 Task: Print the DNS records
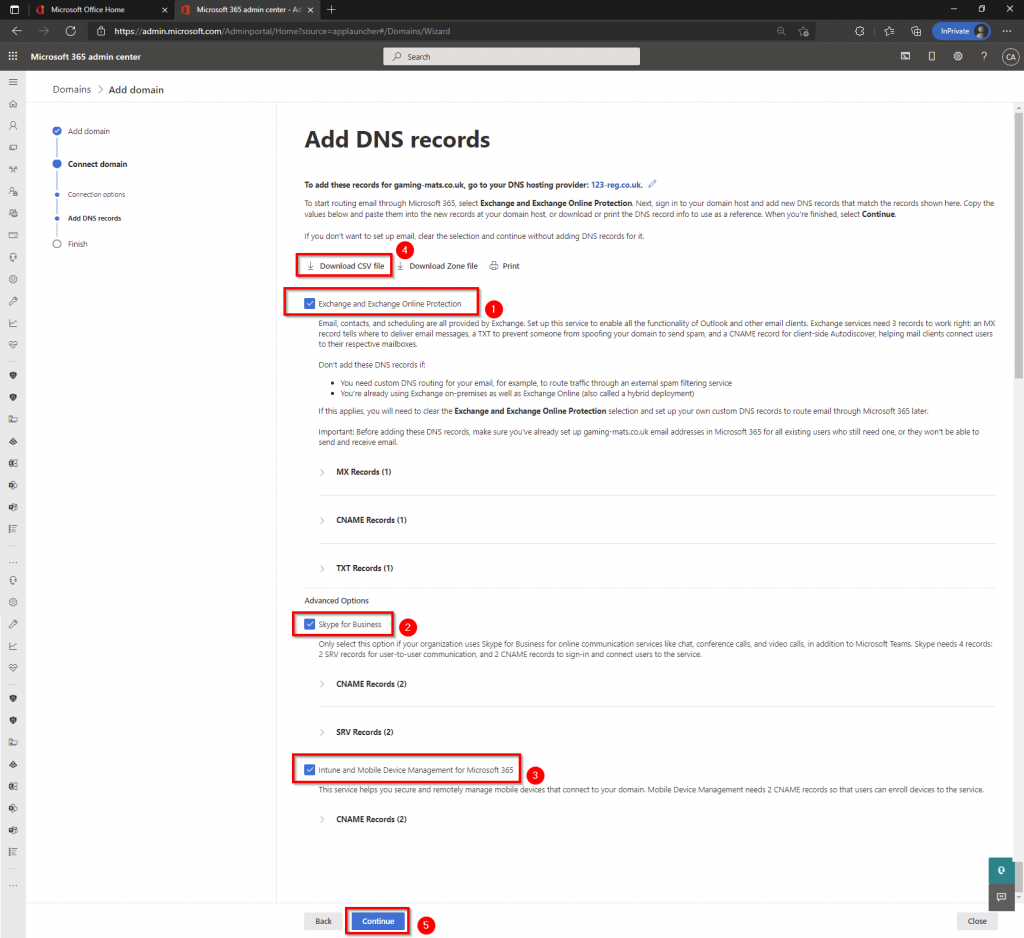(x=505, y=266)
